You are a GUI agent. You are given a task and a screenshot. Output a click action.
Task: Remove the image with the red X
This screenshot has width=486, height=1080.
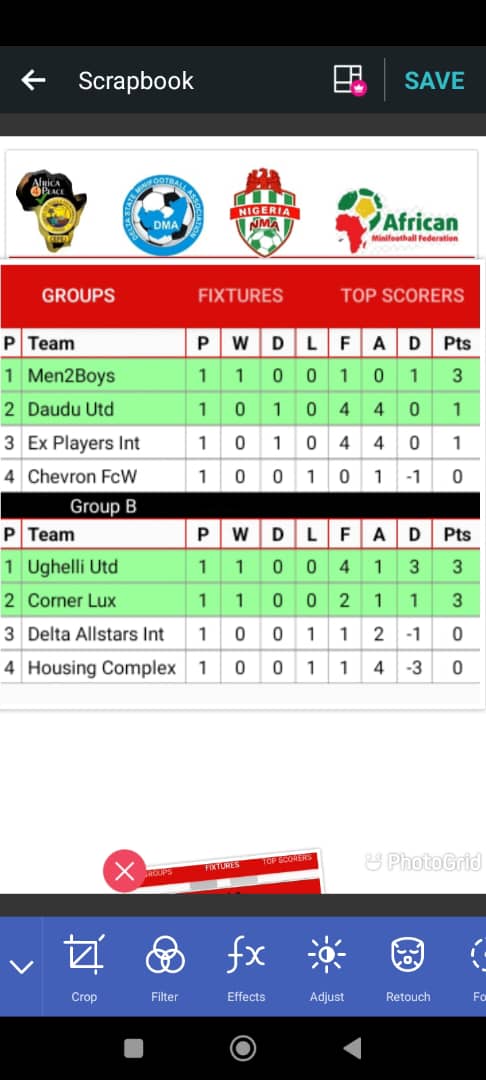click(125, 871)
